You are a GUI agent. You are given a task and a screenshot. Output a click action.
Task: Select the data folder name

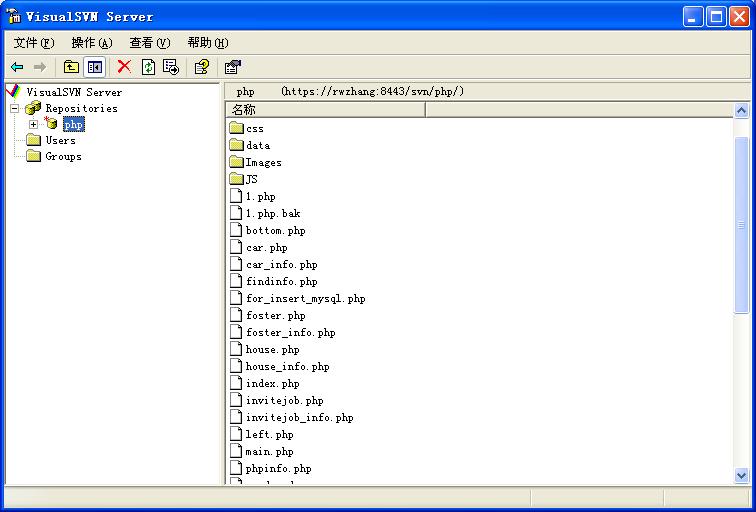click(258, 146)
